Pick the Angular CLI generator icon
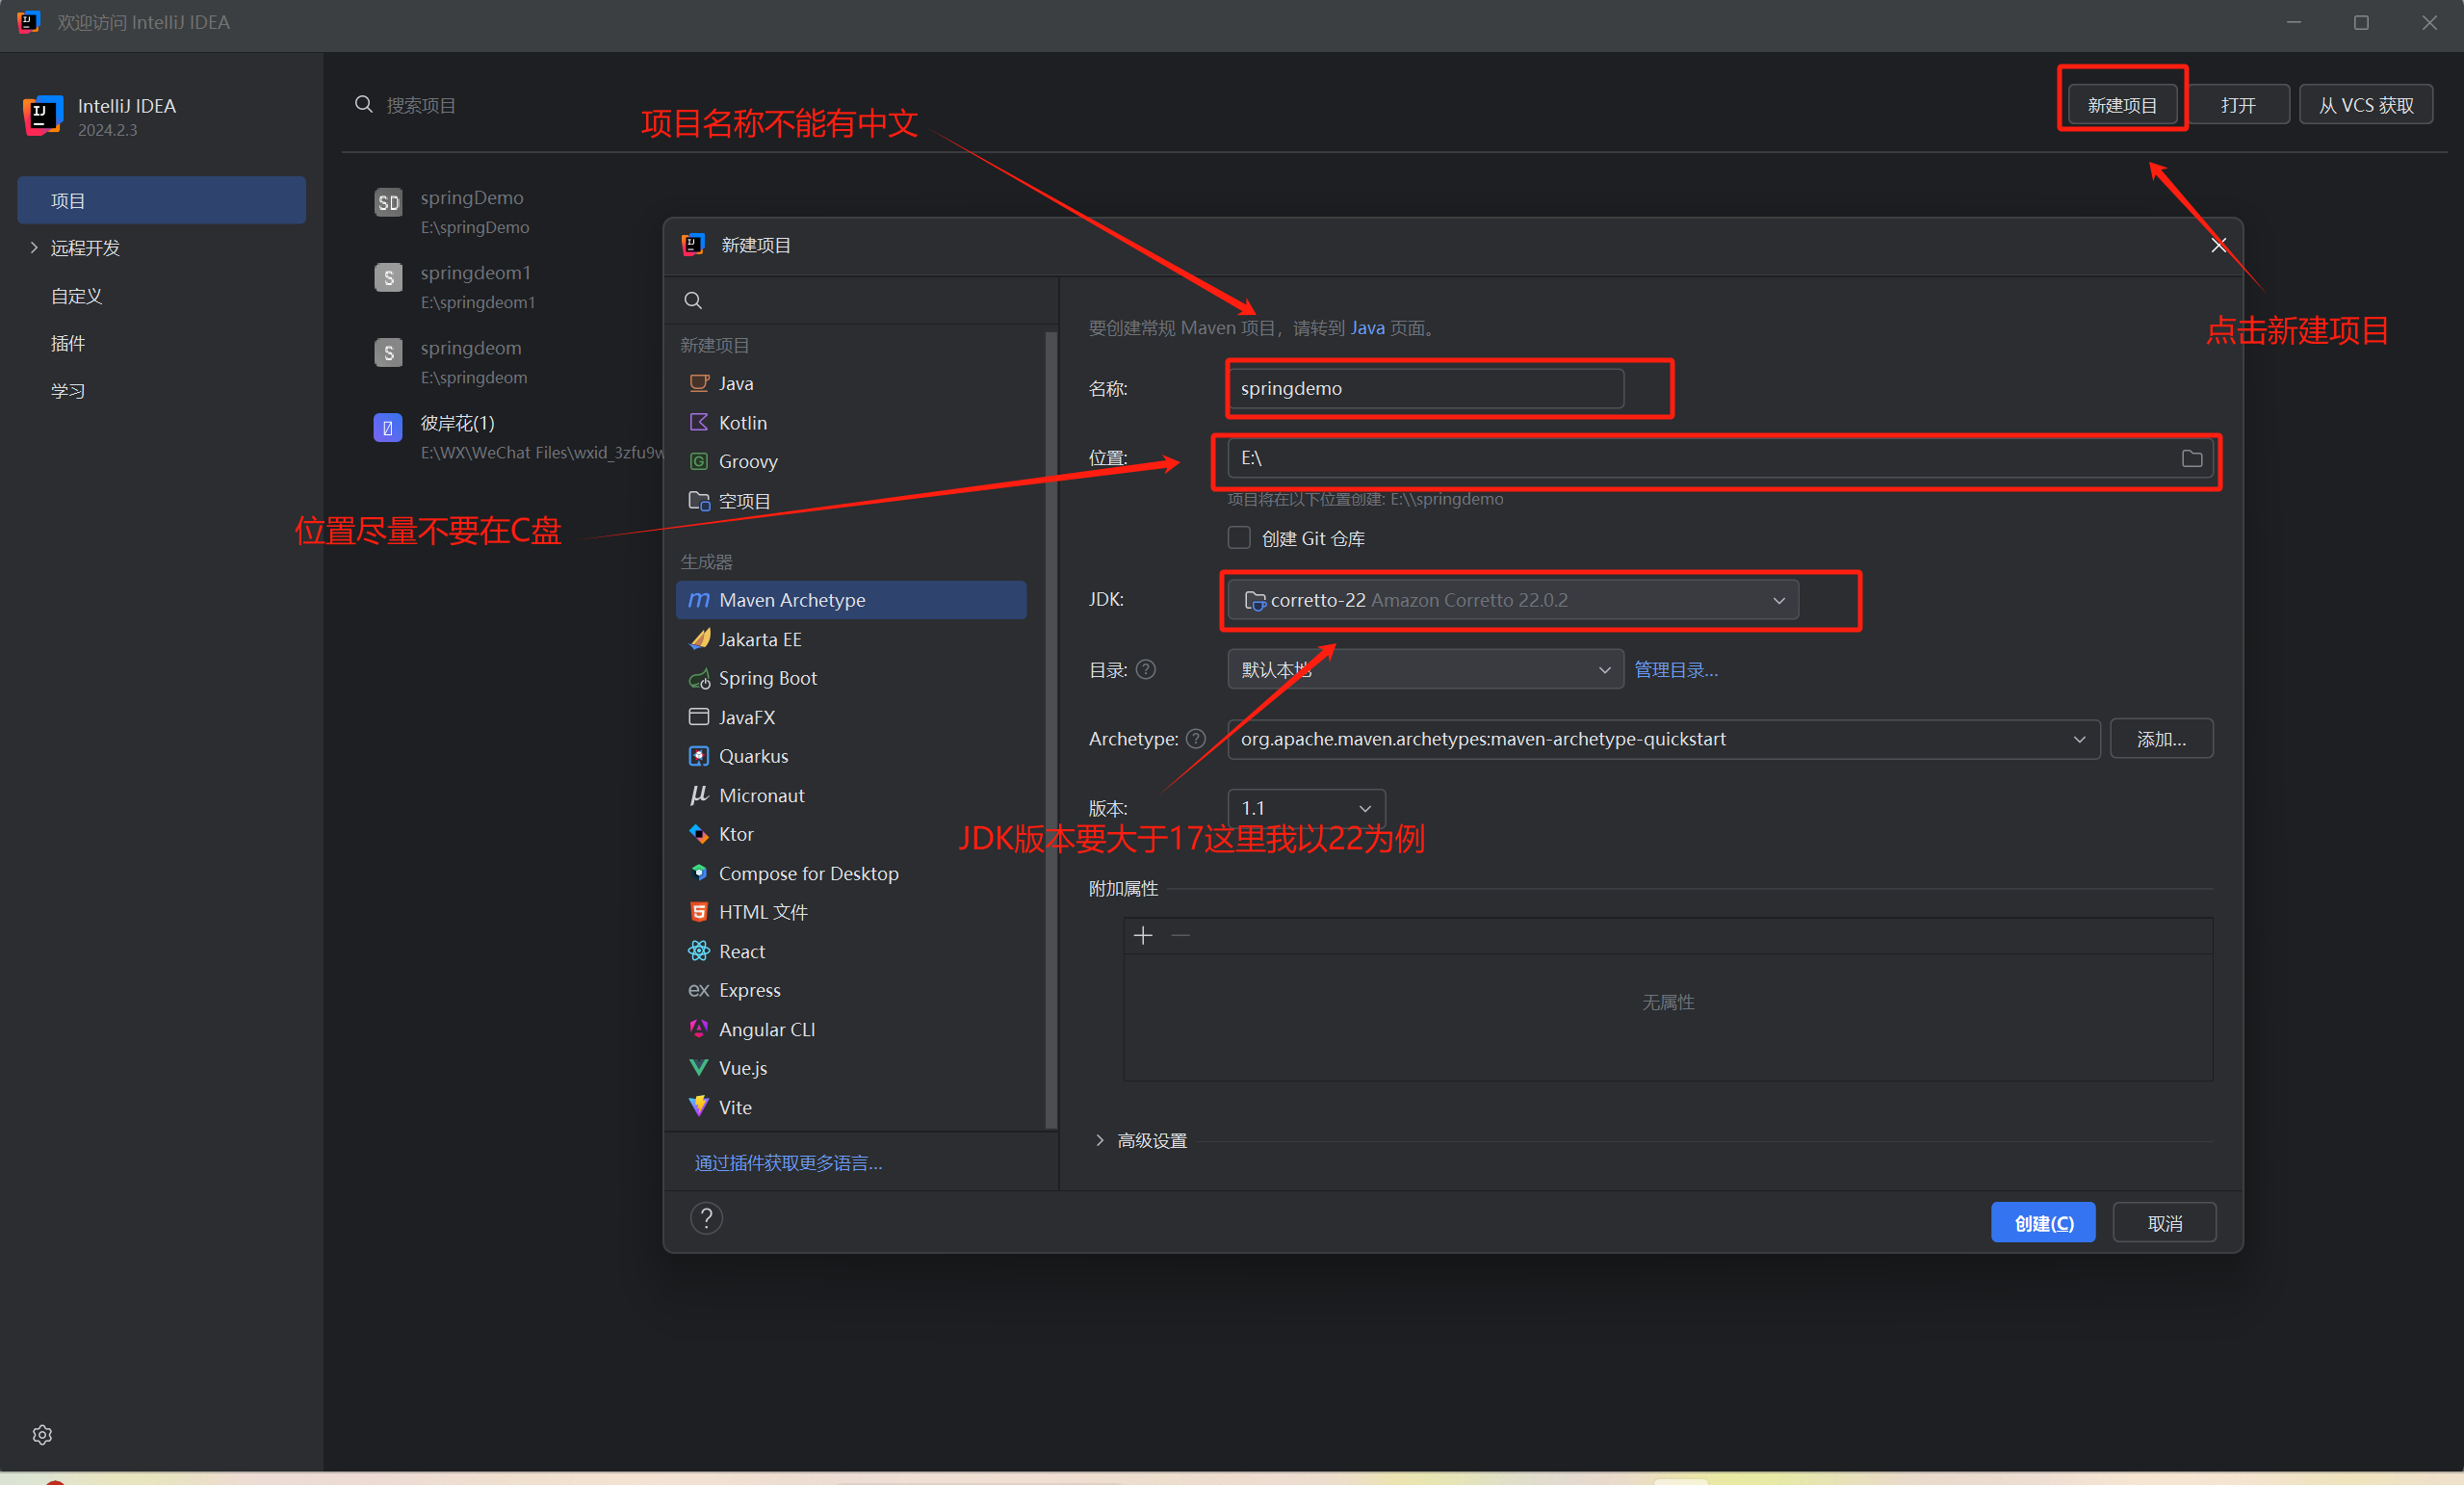2464x1485 pixels. click(x=699, y=1029)
